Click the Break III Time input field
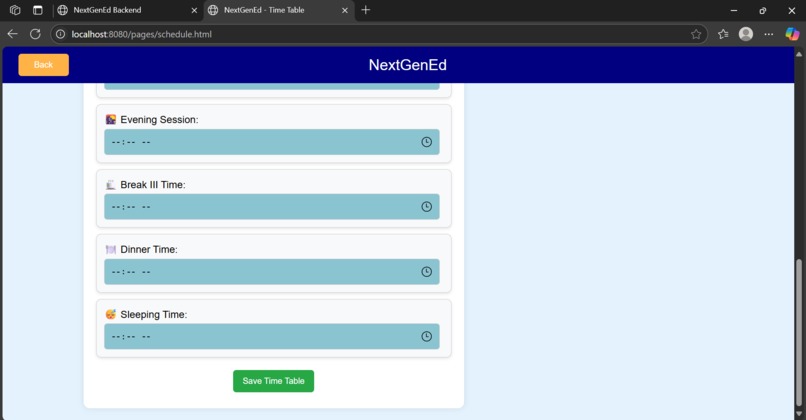Screen dimensions: 806x420 [x=271, y=207]
